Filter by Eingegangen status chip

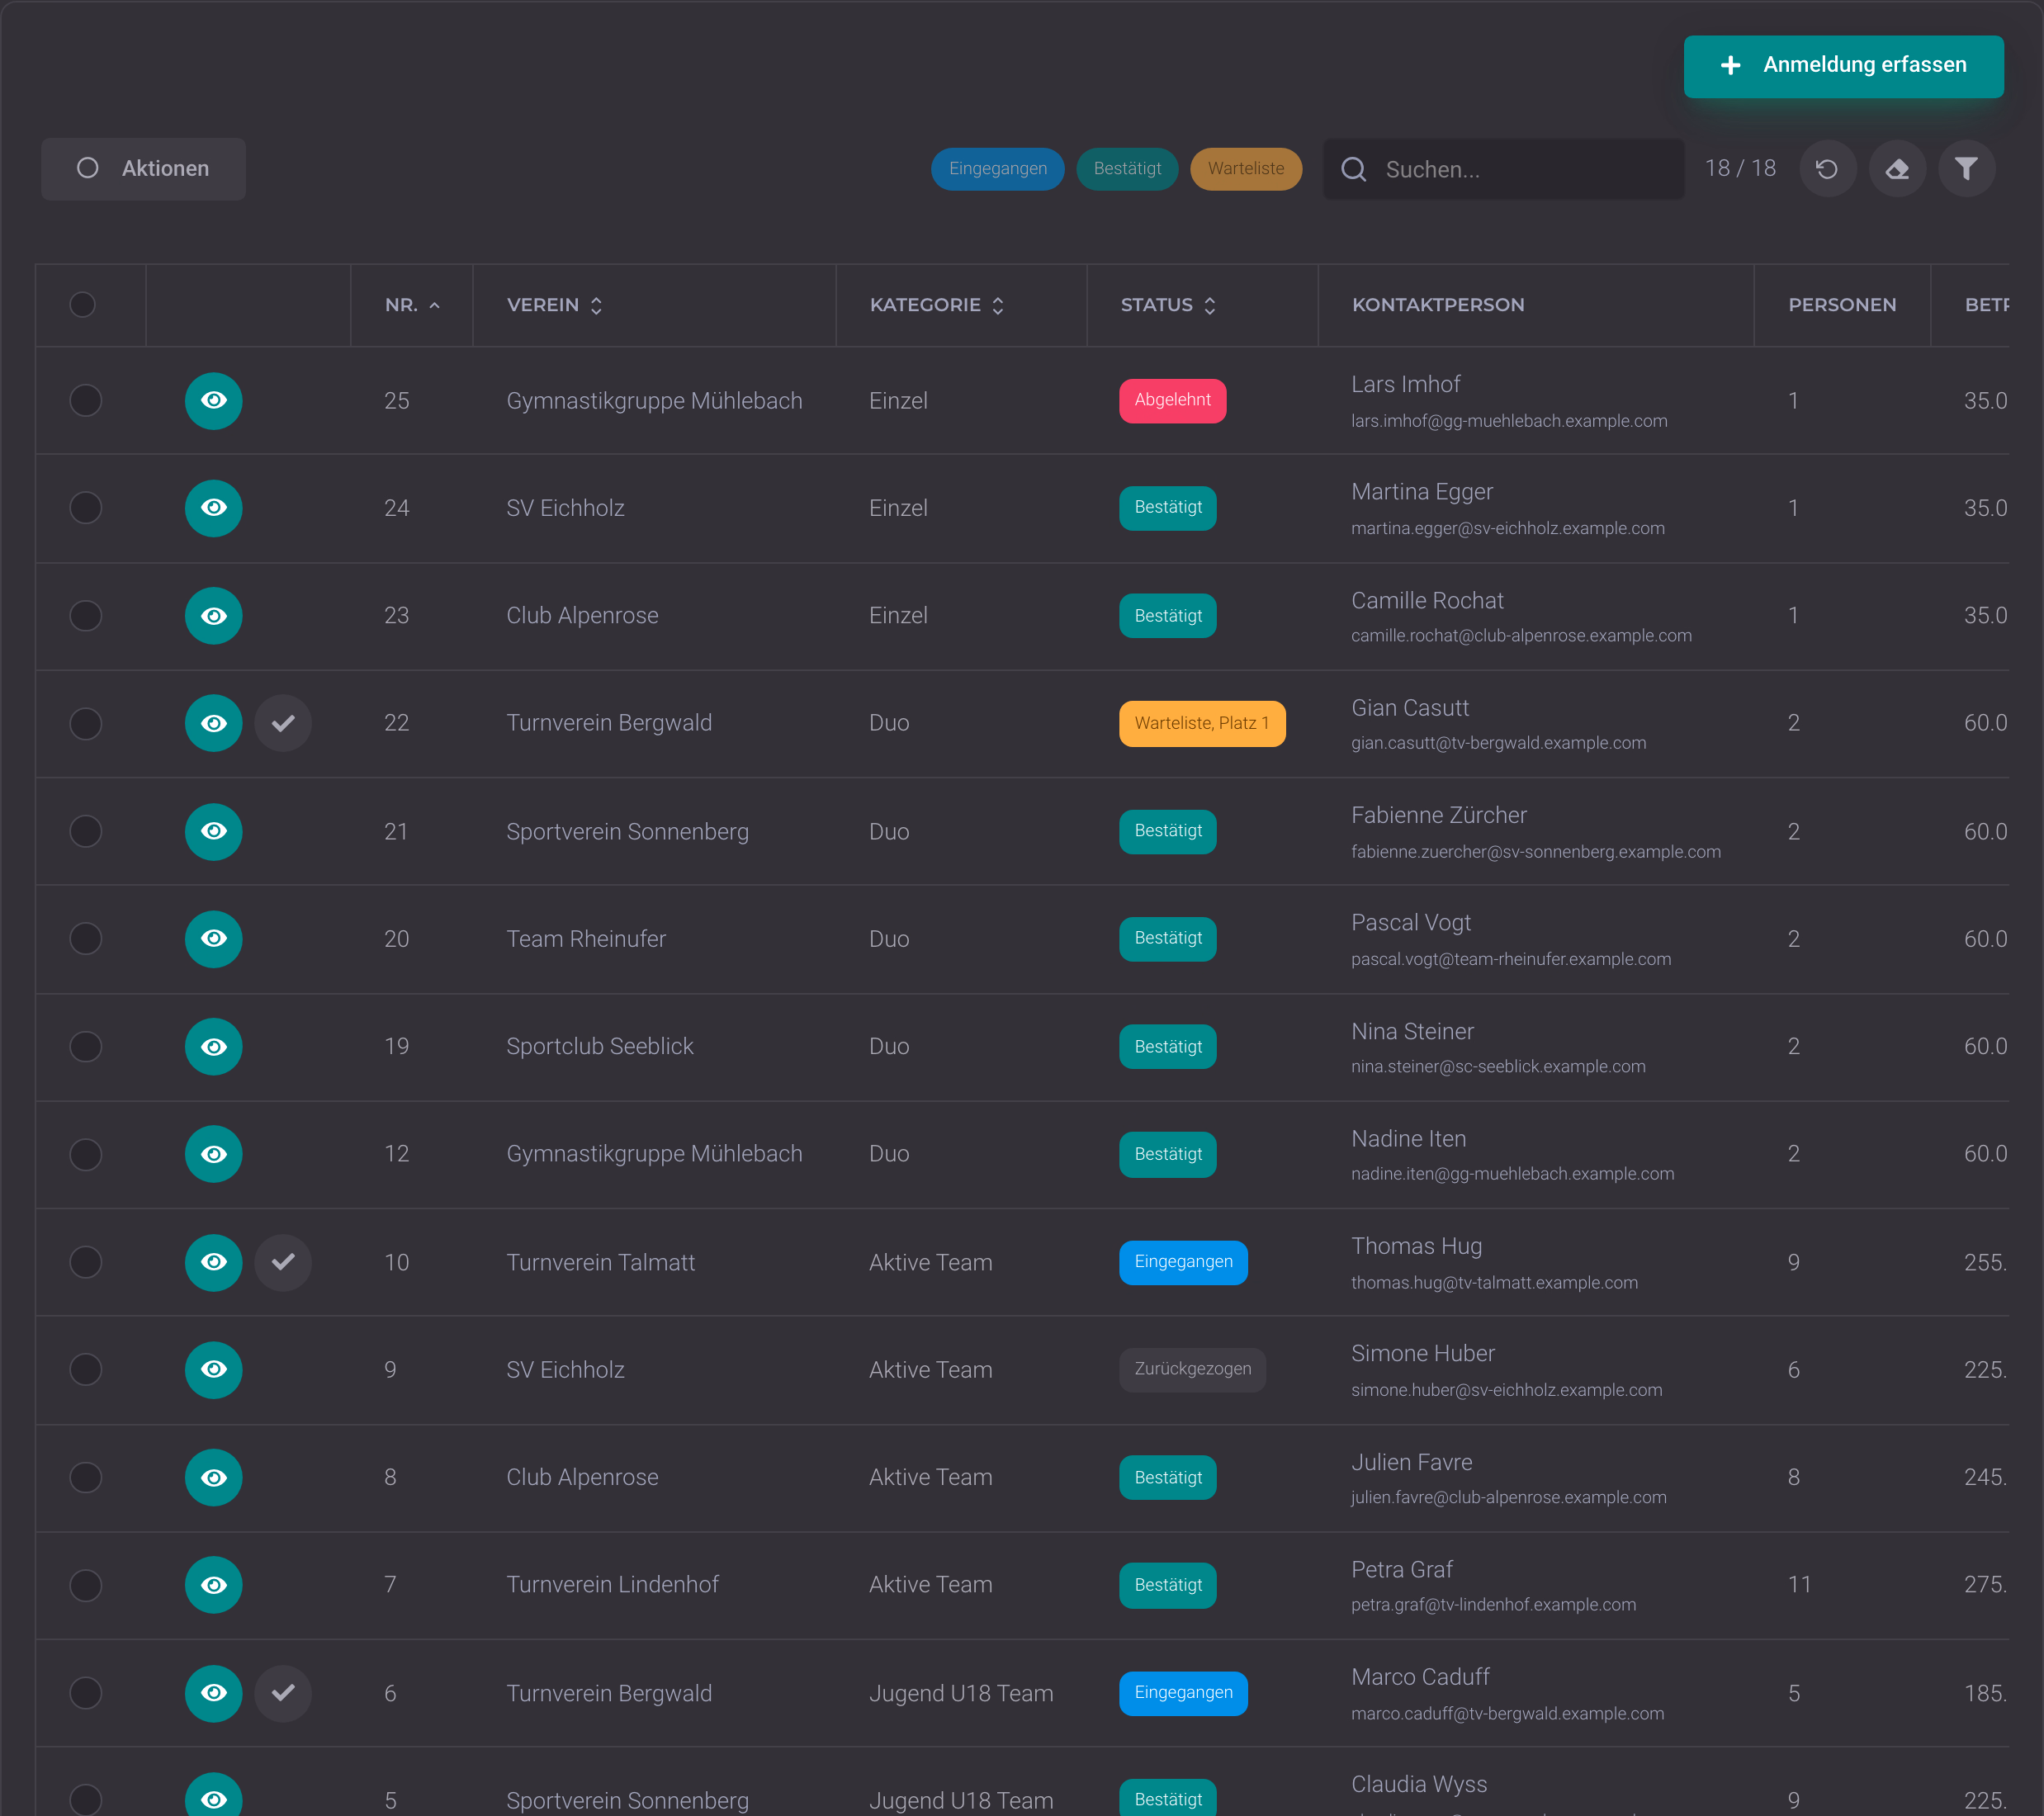point(998,169)
